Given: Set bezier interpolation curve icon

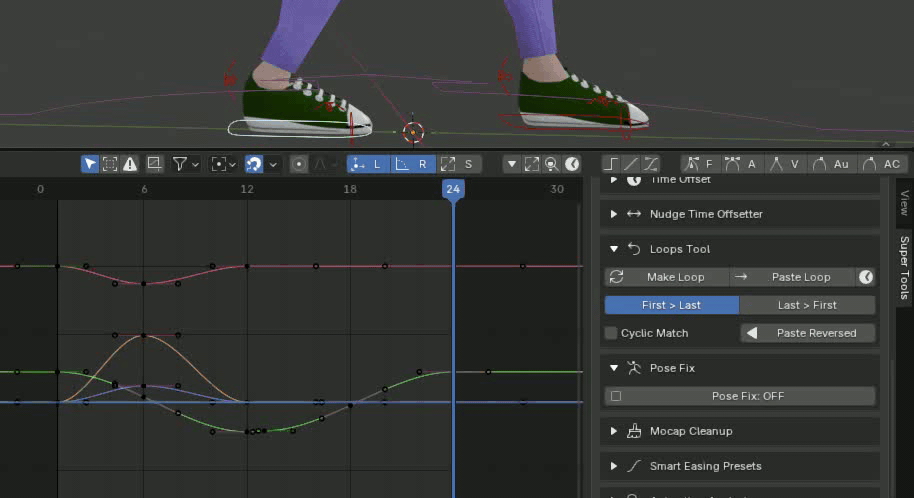Looking at the screenshot, I should click(x=651, y=164).
